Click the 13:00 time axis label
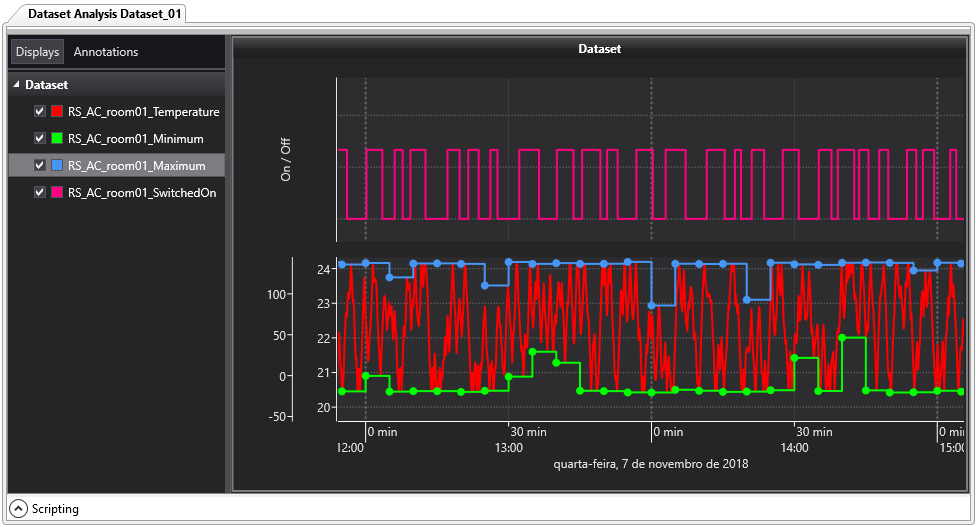The image size is (976, 527). (x=509, y=448)
